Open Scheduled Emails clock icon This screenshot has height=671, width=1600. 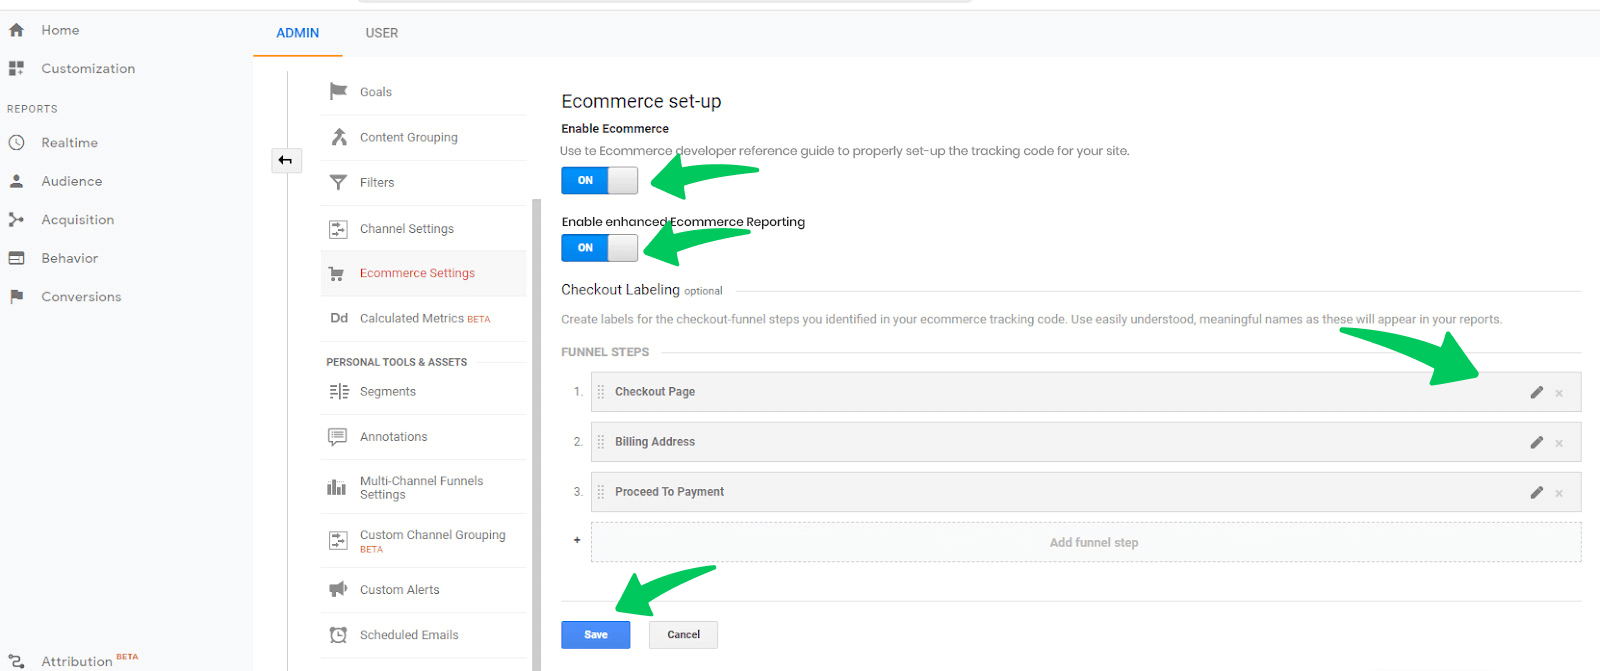pos(338,634)
